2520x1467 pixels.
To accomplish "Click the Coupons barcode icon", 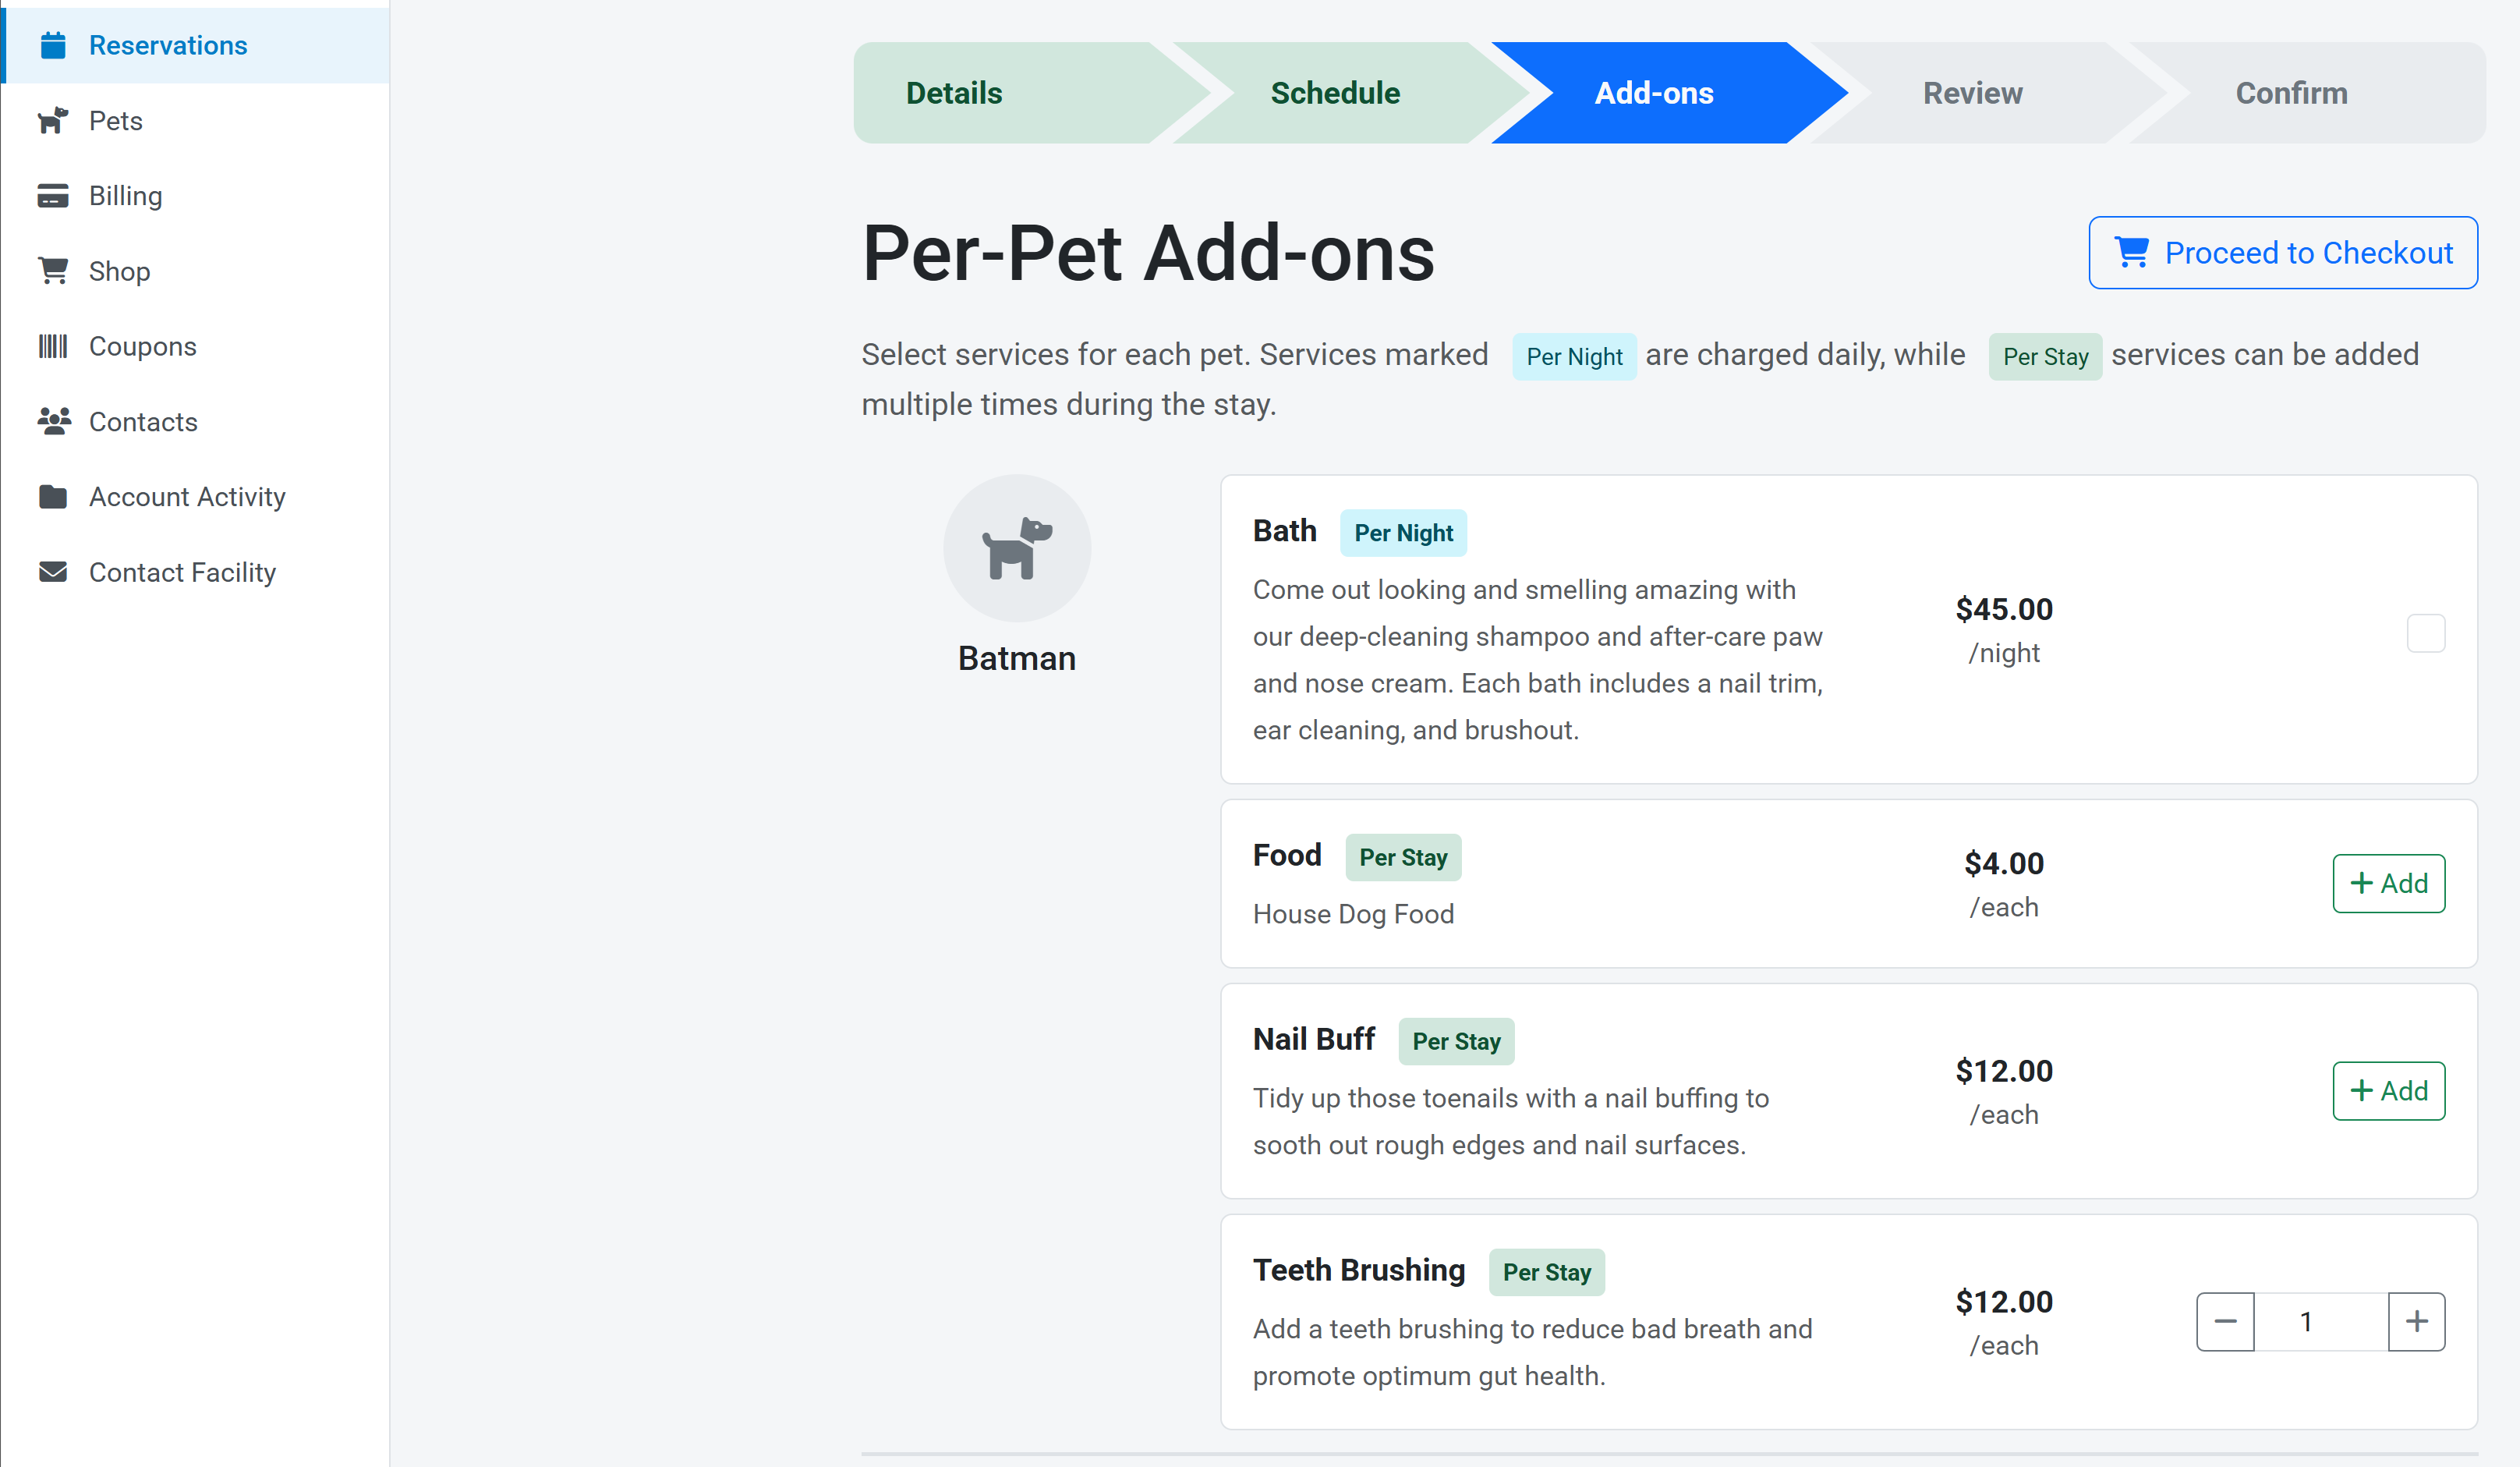I will coord(53,346).
